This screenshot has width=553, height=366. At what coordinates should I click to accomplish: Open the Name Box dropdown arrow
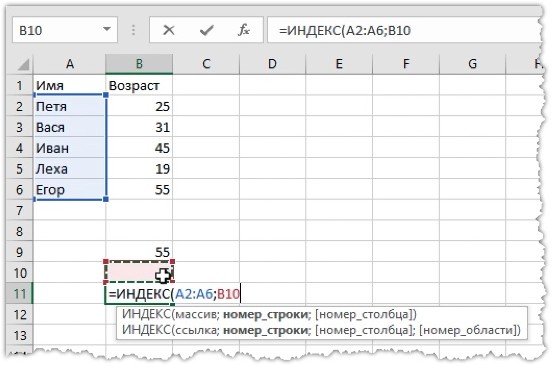pos(107,30)
